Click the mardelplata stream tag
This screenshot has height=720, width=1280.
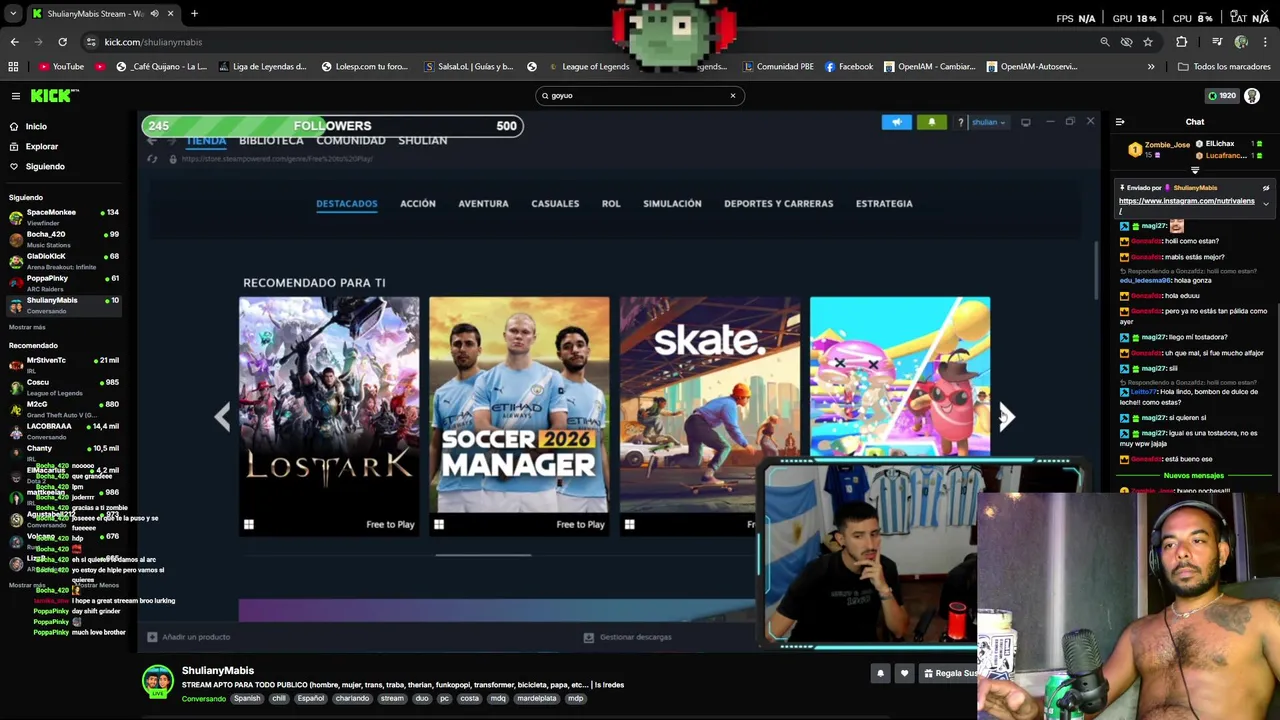pos(536,699)
